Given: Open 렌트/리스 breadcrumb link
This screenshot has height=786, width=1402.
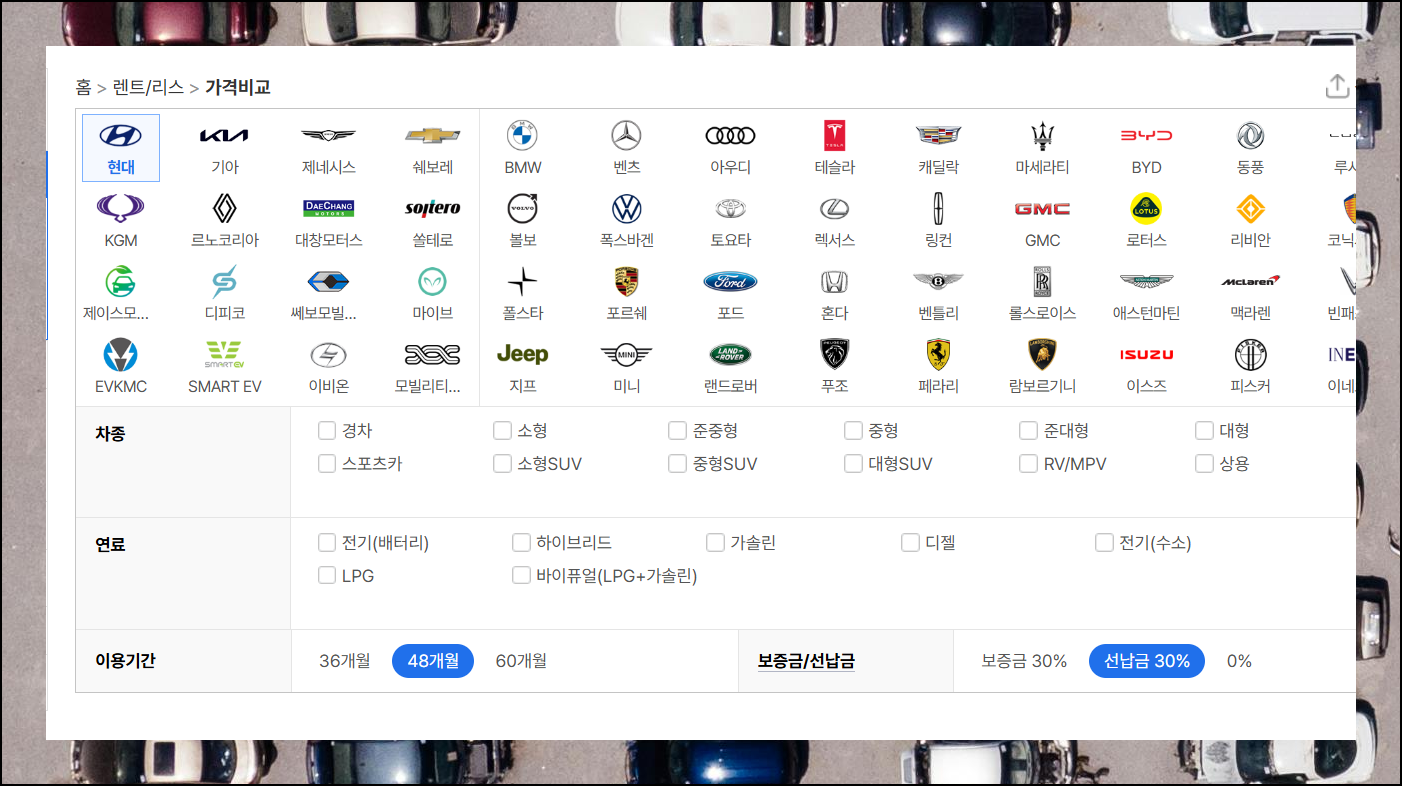Looking at the screenshot, I should [148, 87].
